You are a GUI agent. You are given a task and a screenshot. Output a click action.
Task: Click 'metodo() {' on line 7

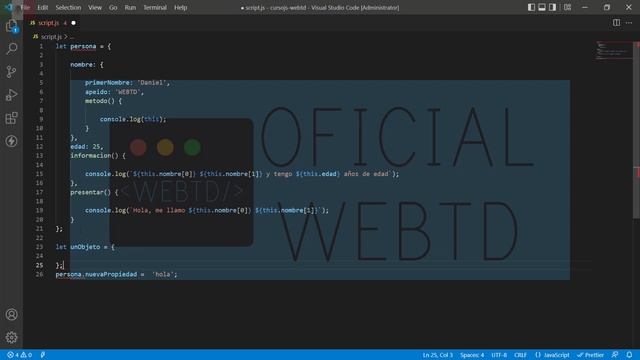(103, 101)
